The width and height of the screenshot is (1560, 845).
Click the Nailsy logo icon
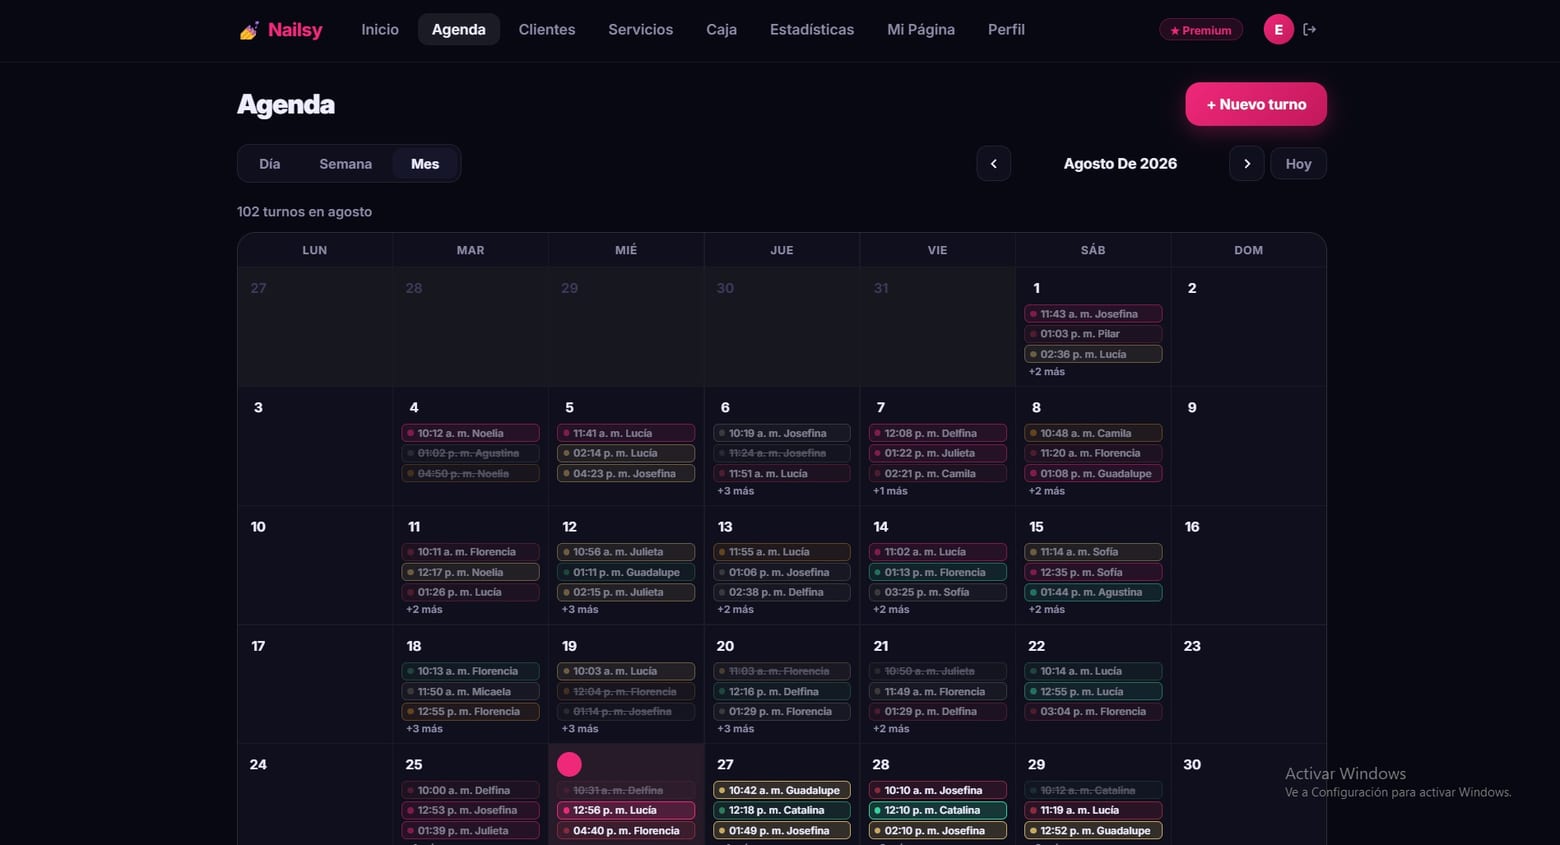pyautogui.click(x=249, y=30)
